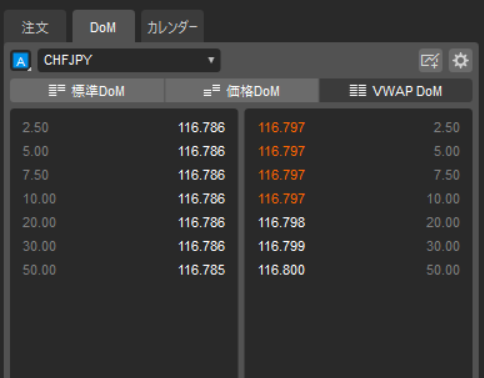The width and height of the screenshot is (484, 378).
Task: Click bid price 116.786 in 2.50 row
Action: click(x=202, y=128)
